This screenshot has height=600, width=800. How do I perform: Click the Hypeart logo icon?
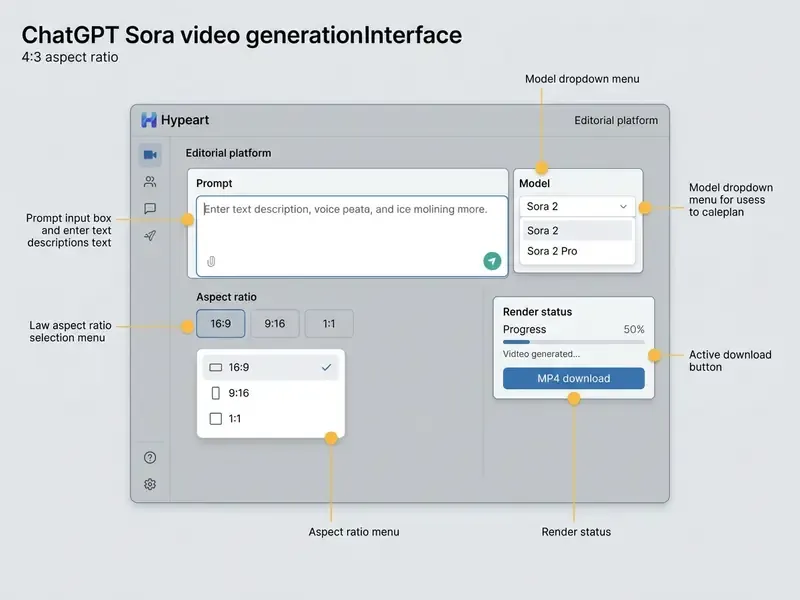pos(148,120)
